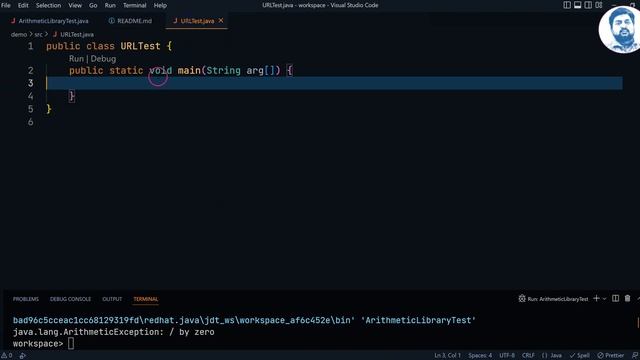Click the main method name

(x=189, y=71)
